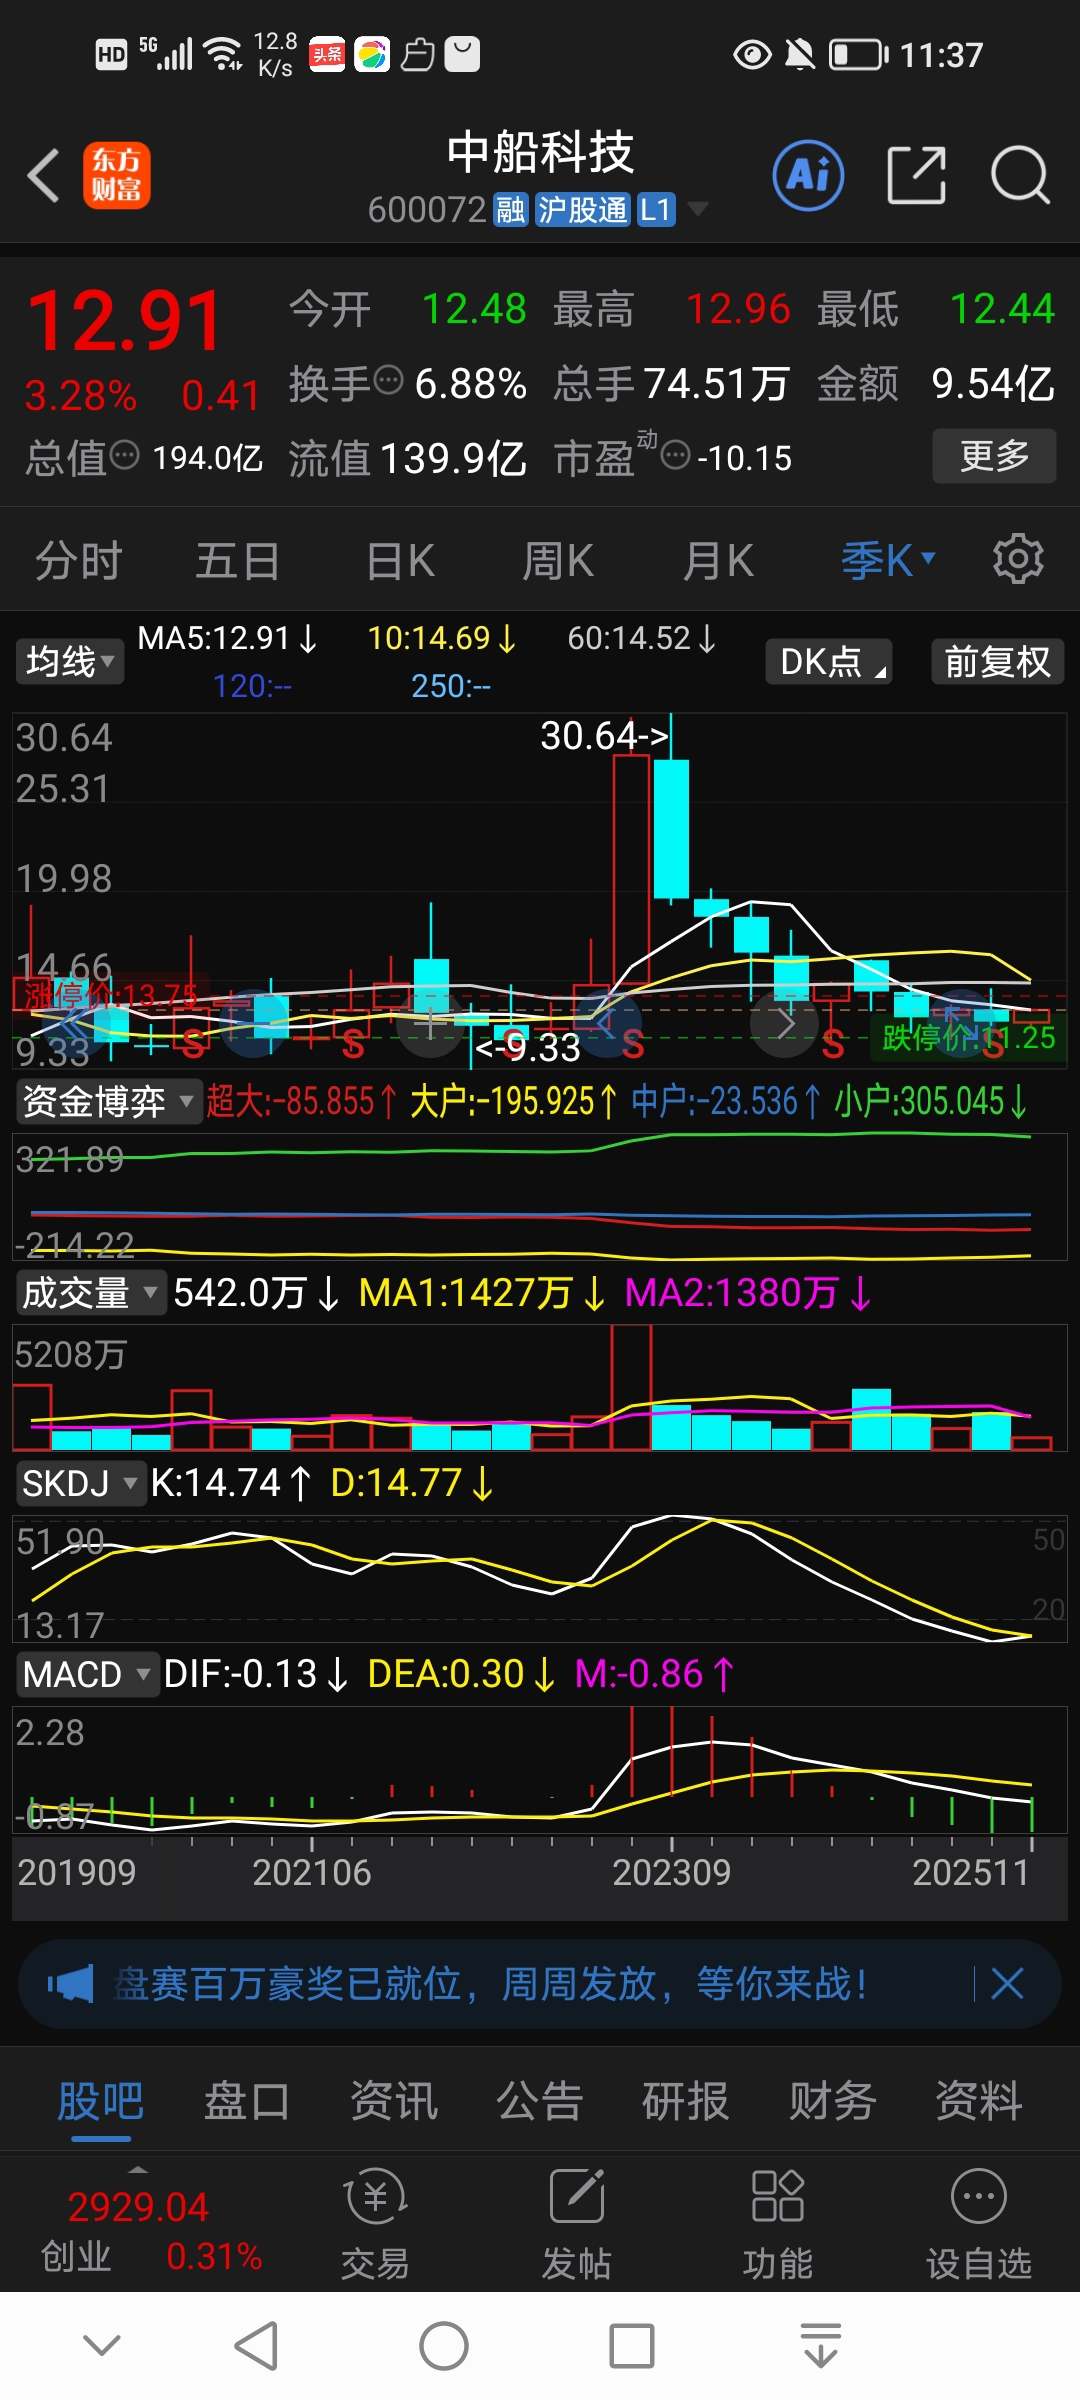The width and height of the screenshot is (1080, 2400).
Task: Select the 公告 tab
Action: pos(540,2100)
